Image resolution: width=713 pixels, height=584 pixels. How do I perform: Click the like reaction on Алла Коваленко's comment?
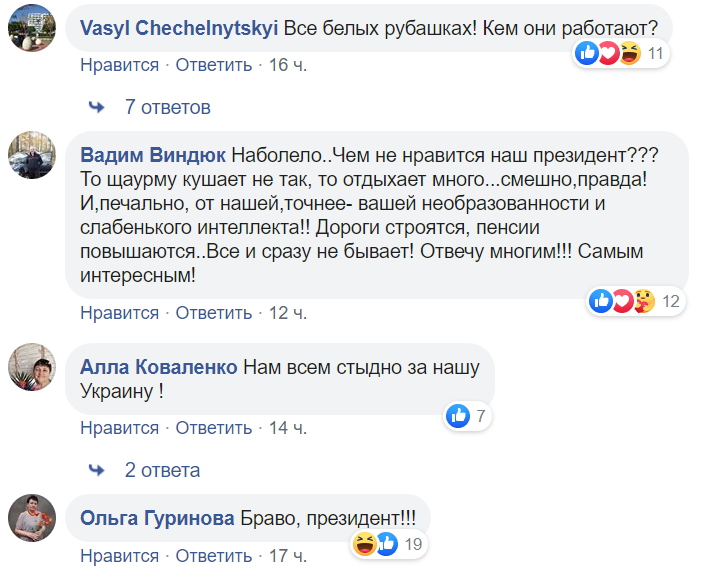458,415
